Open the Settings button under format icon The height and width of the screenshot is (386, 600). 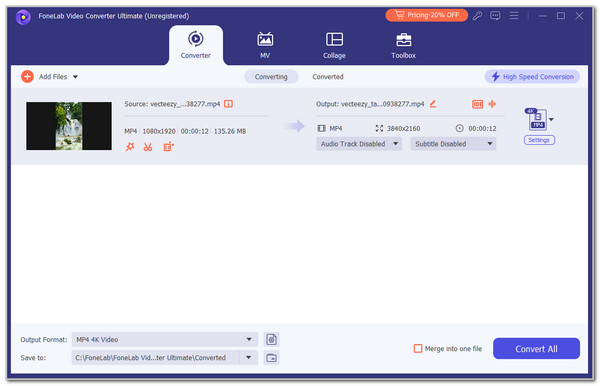click(539, 140)
